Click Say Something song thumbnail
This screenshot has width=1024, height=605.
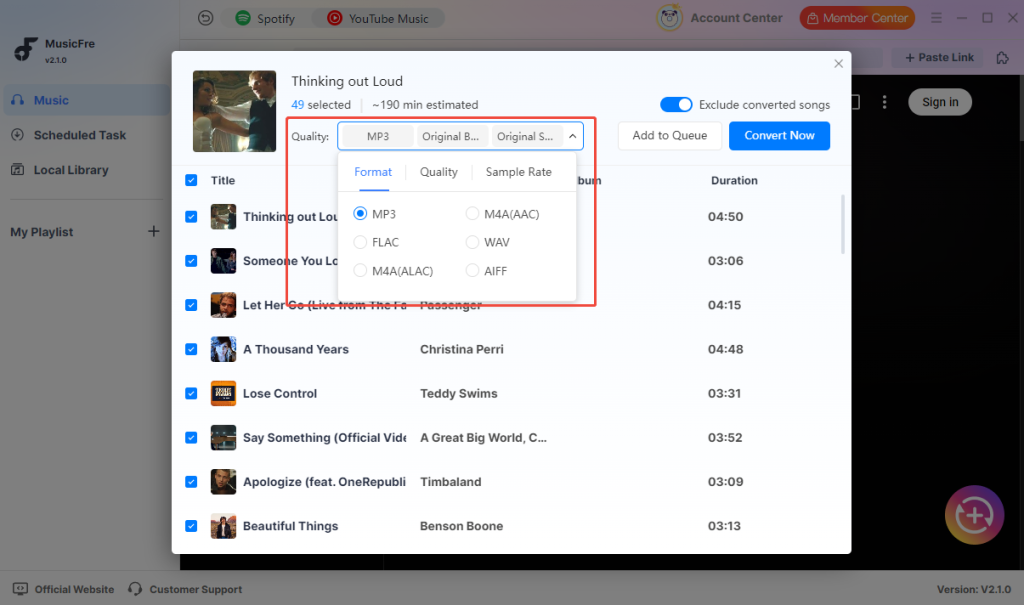click(223, 438)
